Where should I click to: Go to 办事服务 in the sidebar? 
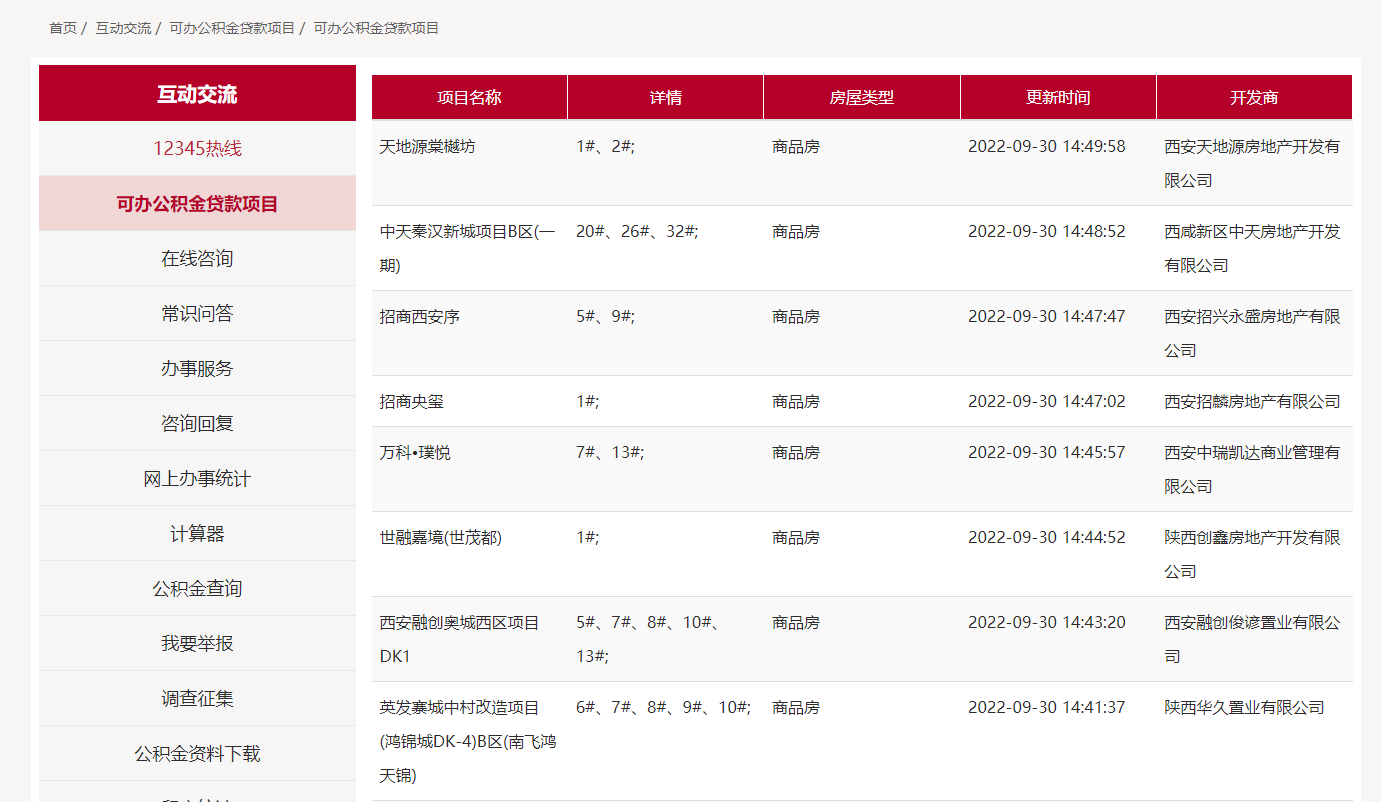click(x=197, y=369)
